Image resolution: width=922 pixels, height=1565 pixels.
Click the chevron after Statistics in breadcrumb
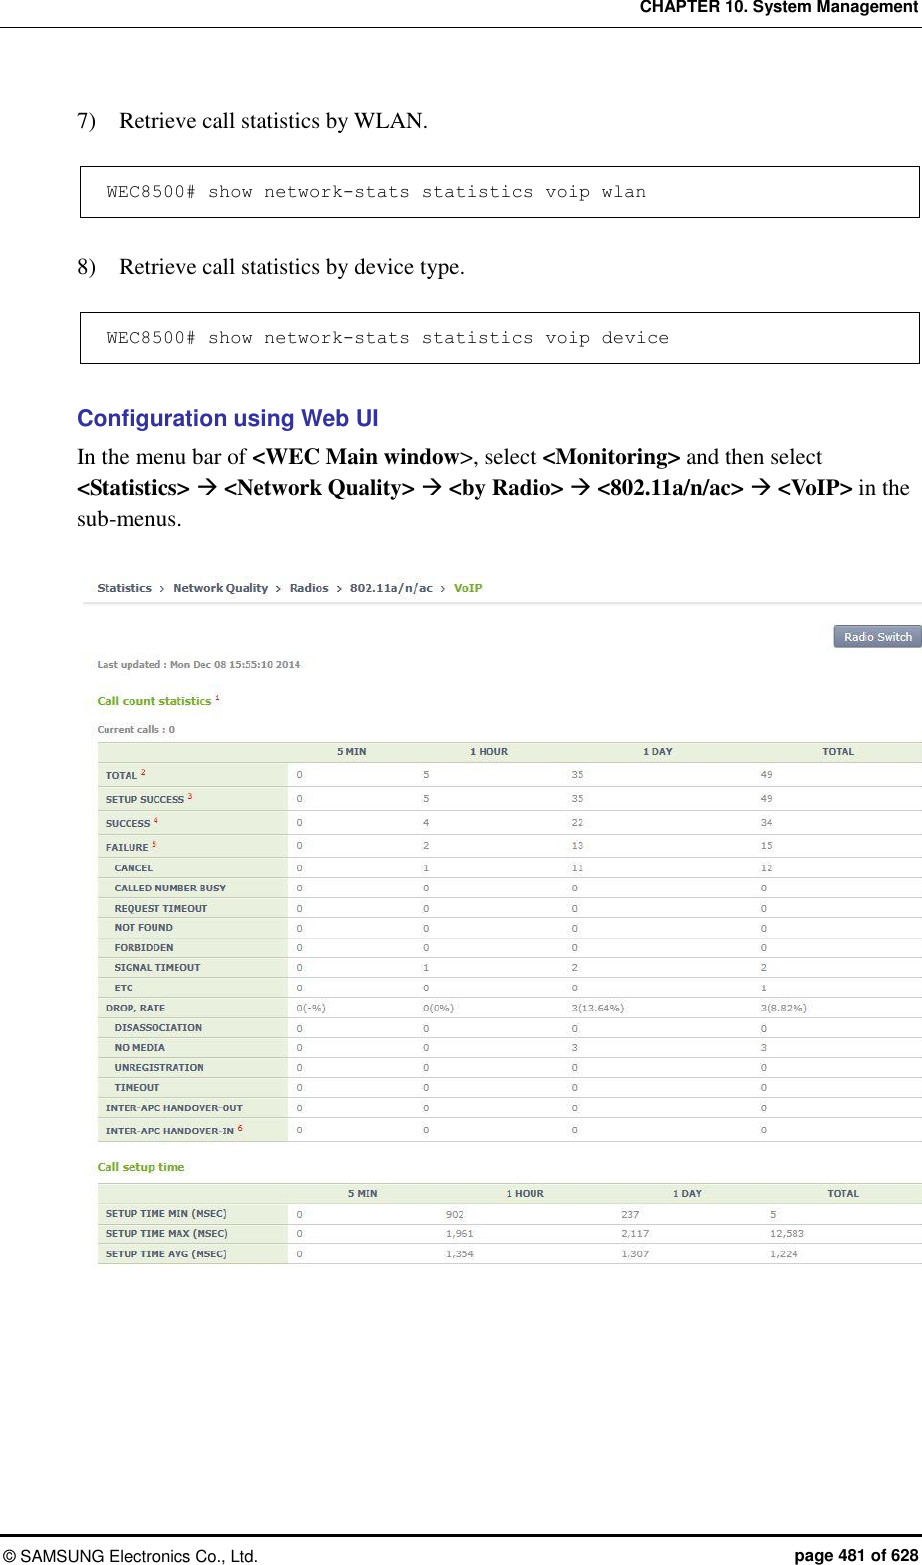pos(161,588)
